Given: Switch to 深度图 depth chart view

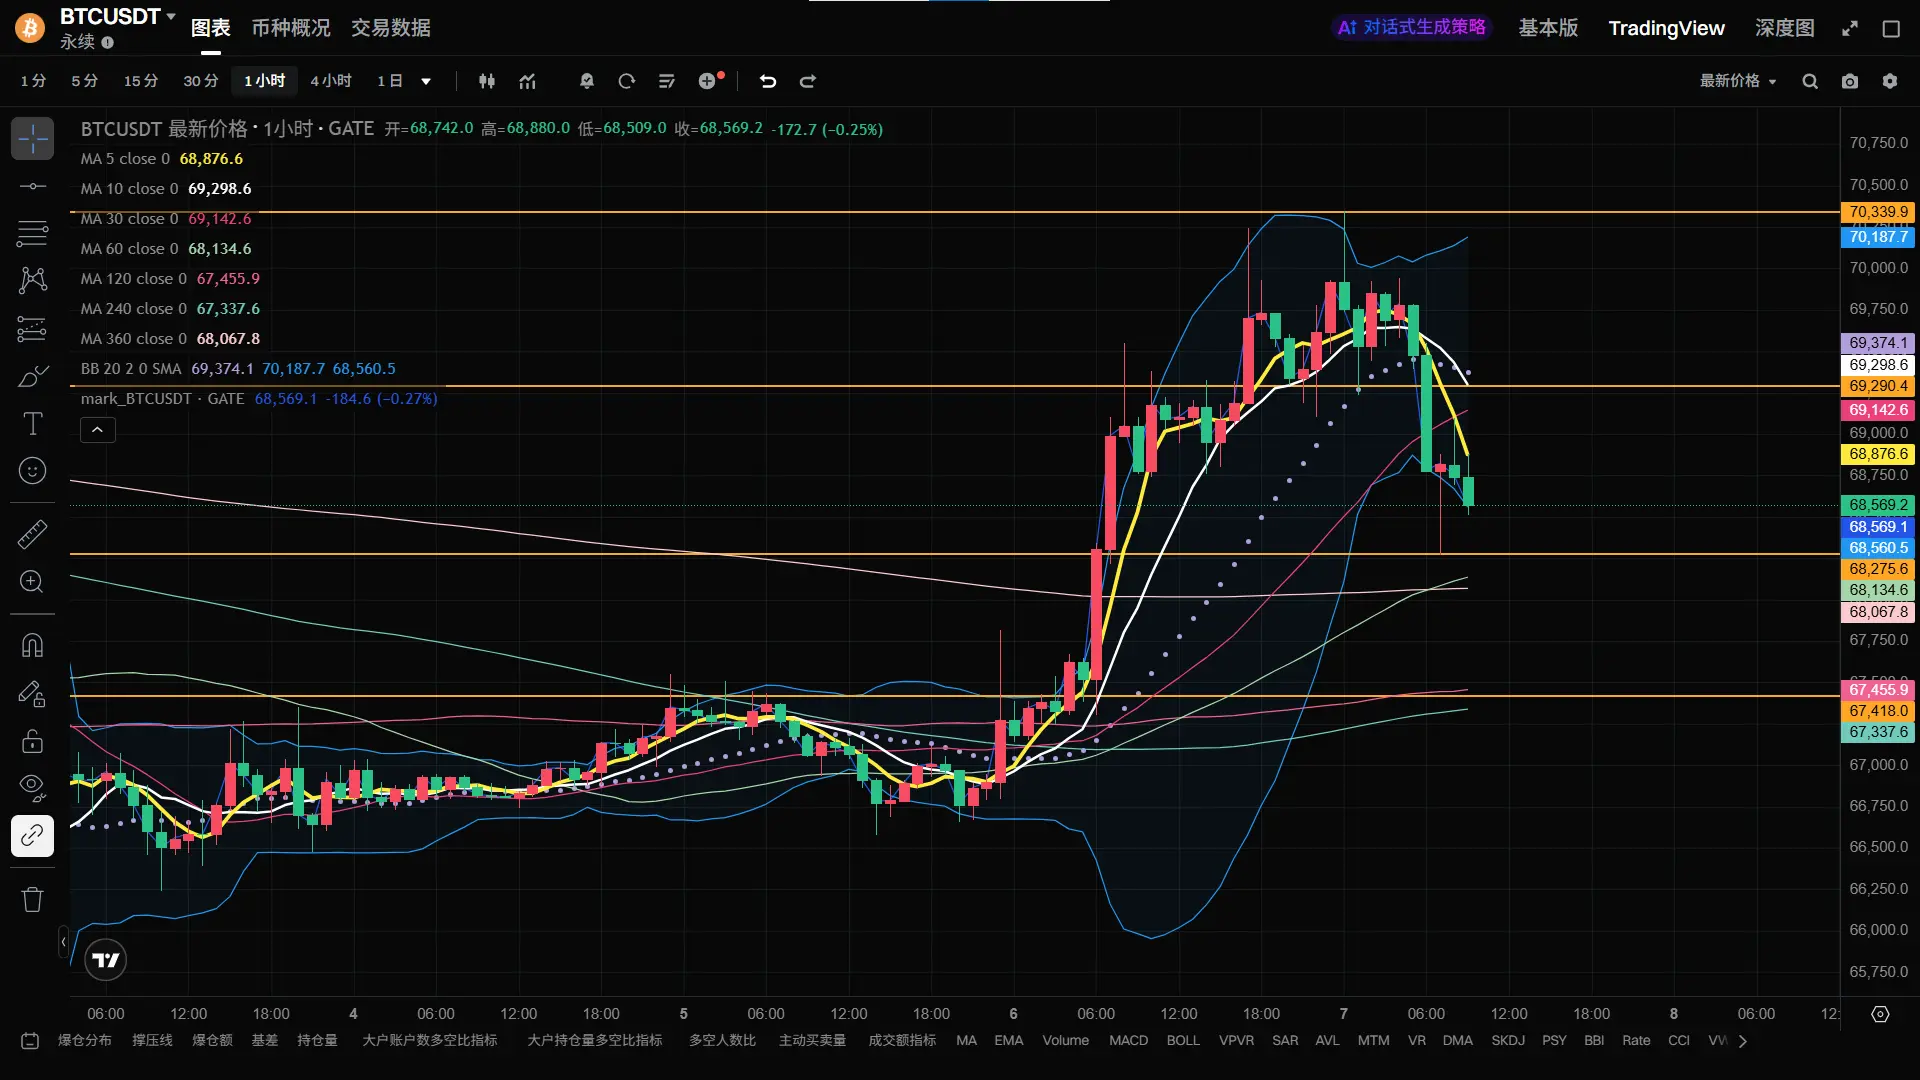Looking at the screenshot, I should [1784, 28].
